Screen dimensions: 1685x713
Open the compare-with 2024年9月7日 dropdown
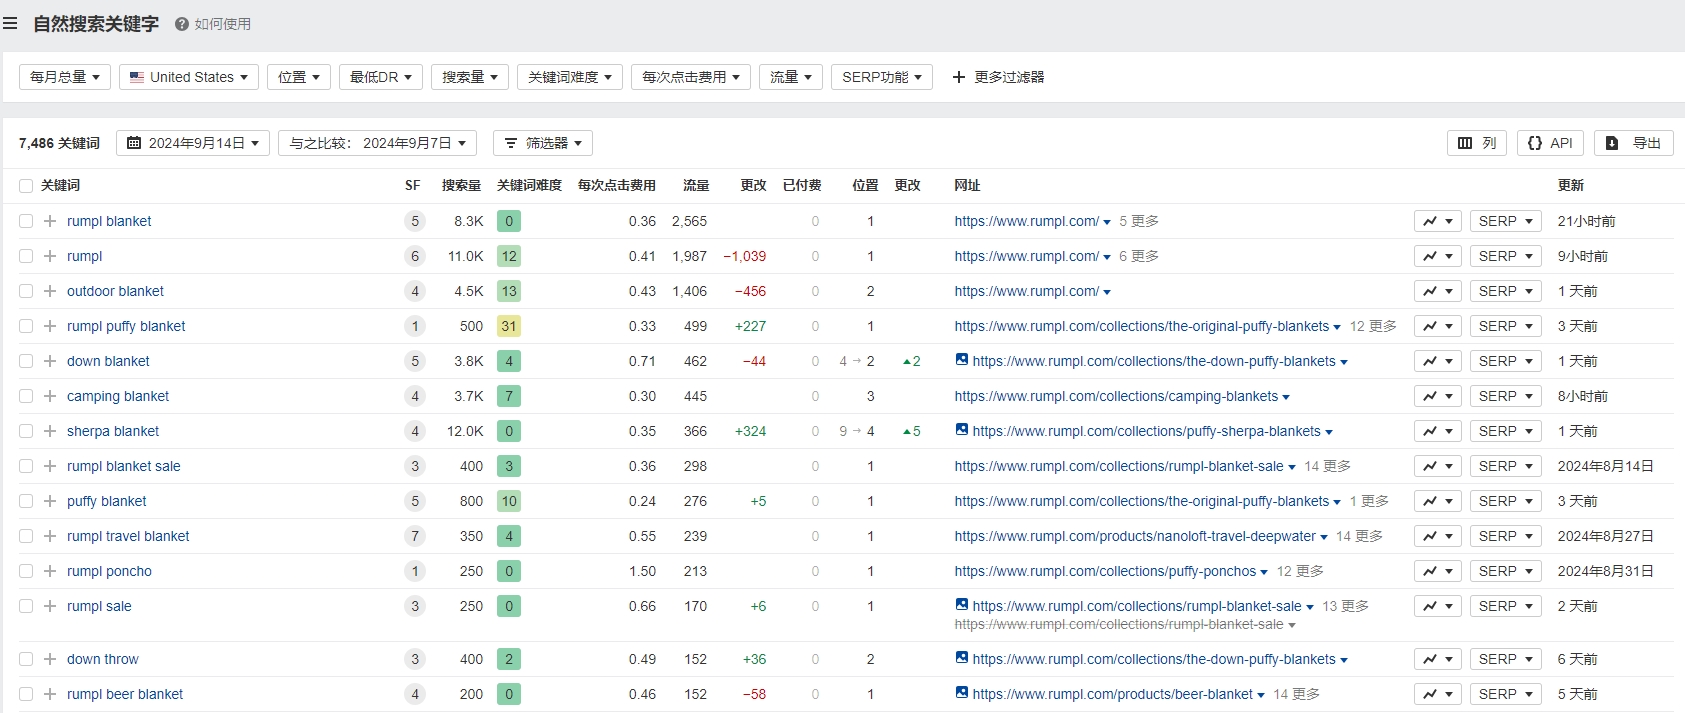pyautogui.click(x=377, y=143)
